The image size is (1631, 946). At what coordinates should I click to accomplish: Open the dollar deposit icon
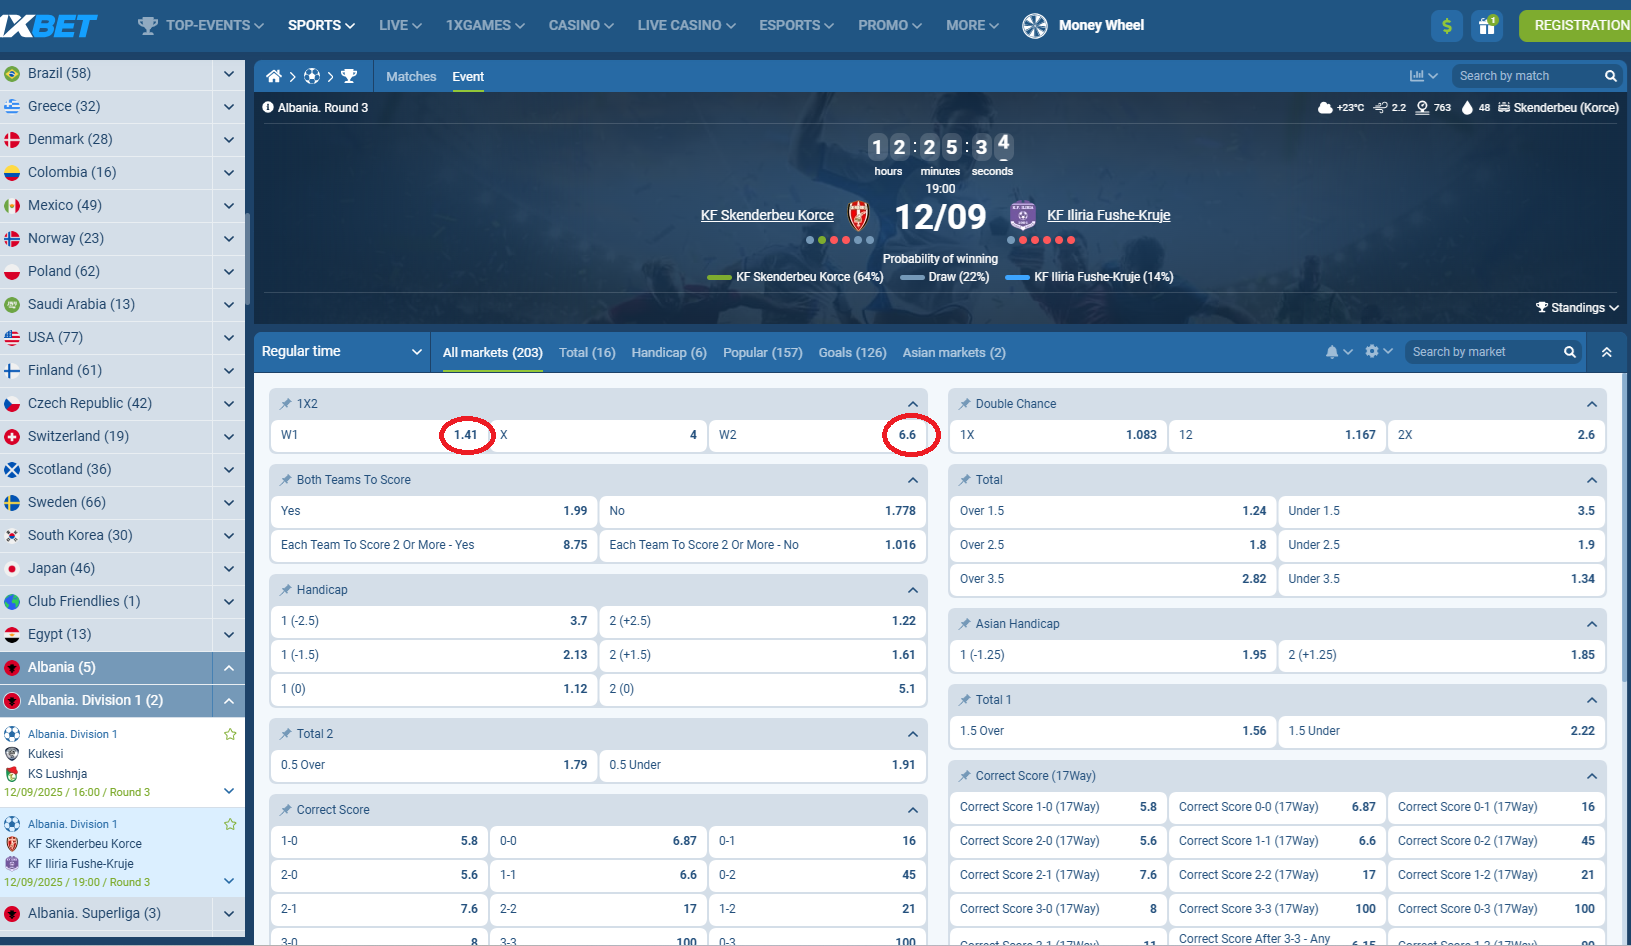[1447, 25]
